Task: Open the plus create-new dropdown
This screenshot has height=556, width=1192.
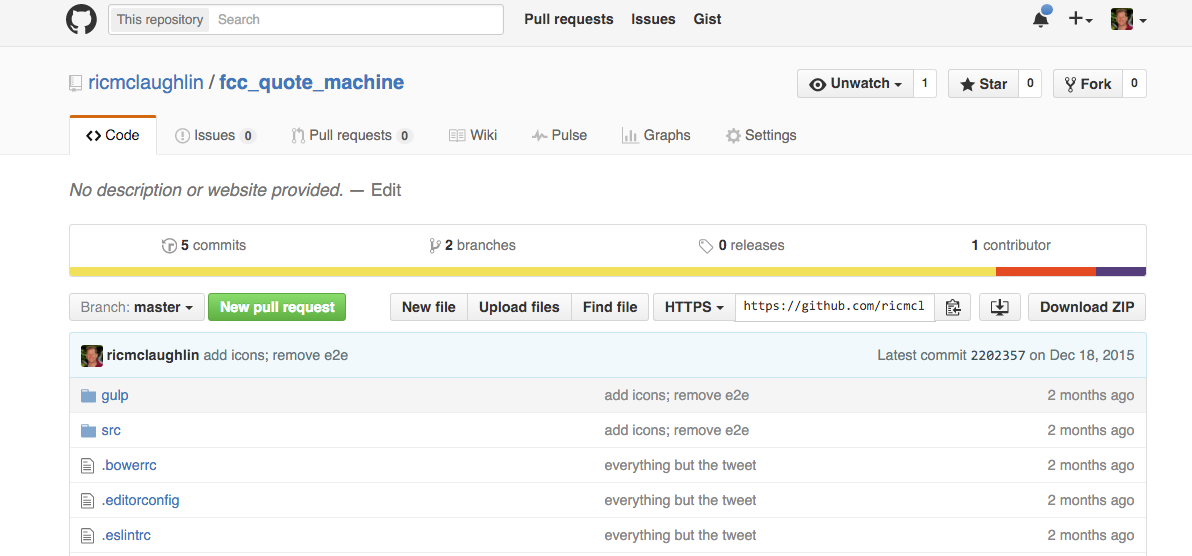Action: pos(1080,19)
